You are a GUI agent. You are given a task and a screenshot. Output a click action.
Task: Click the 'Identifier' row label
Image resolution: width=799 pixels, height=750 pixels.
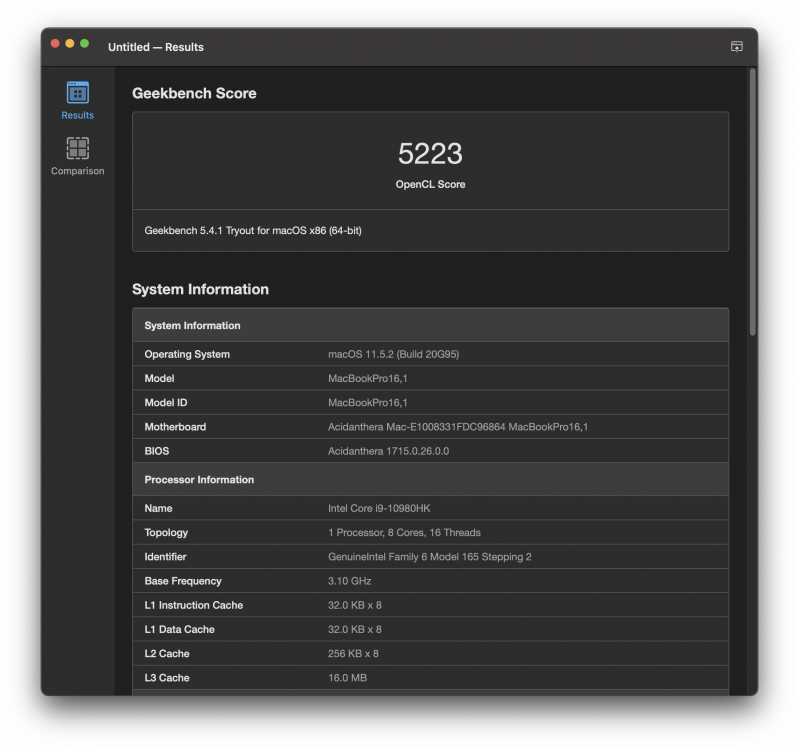point(165,557)
